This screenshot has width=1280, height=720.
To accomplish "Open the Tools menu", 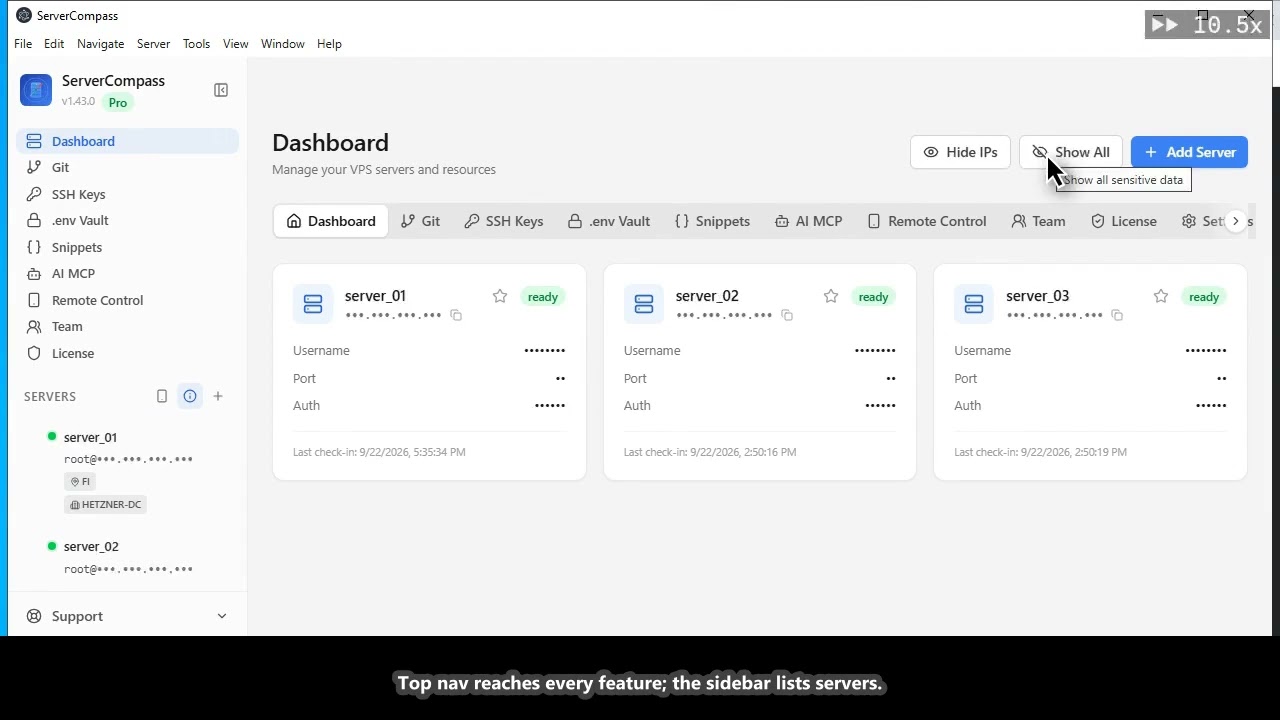I will tap(196, 44).
